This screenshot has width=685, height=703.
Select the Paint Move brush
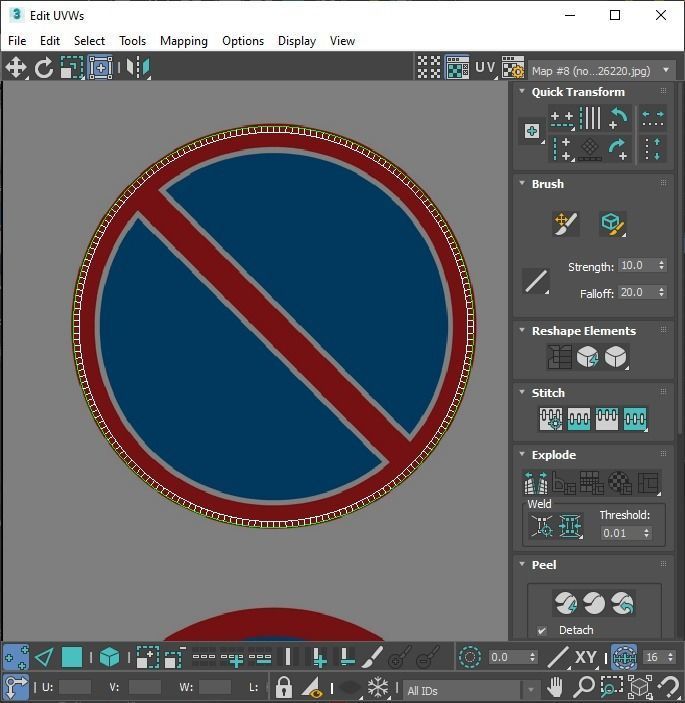point(566,223)
